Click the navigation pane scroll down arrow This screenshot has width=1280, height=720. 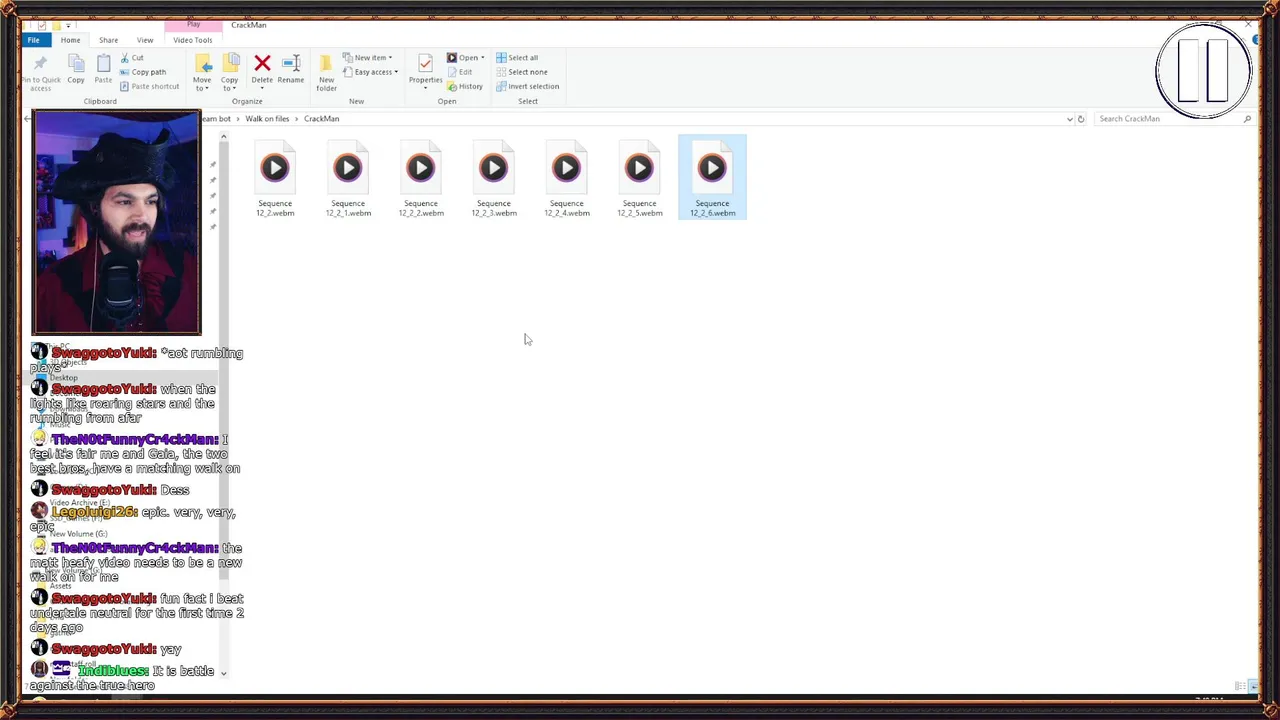pos(224,673)
